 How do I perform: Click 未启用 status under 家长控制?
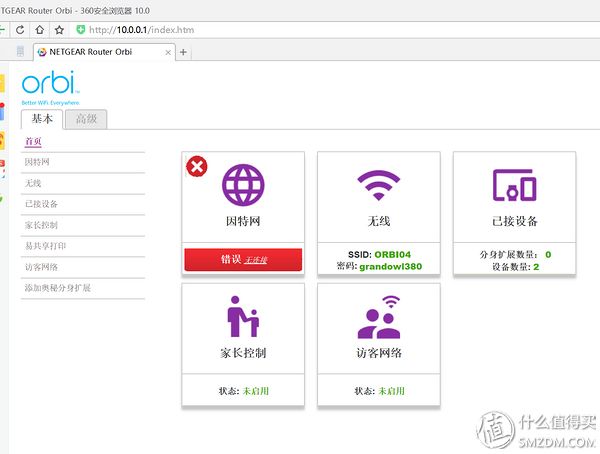coord(256,391)
